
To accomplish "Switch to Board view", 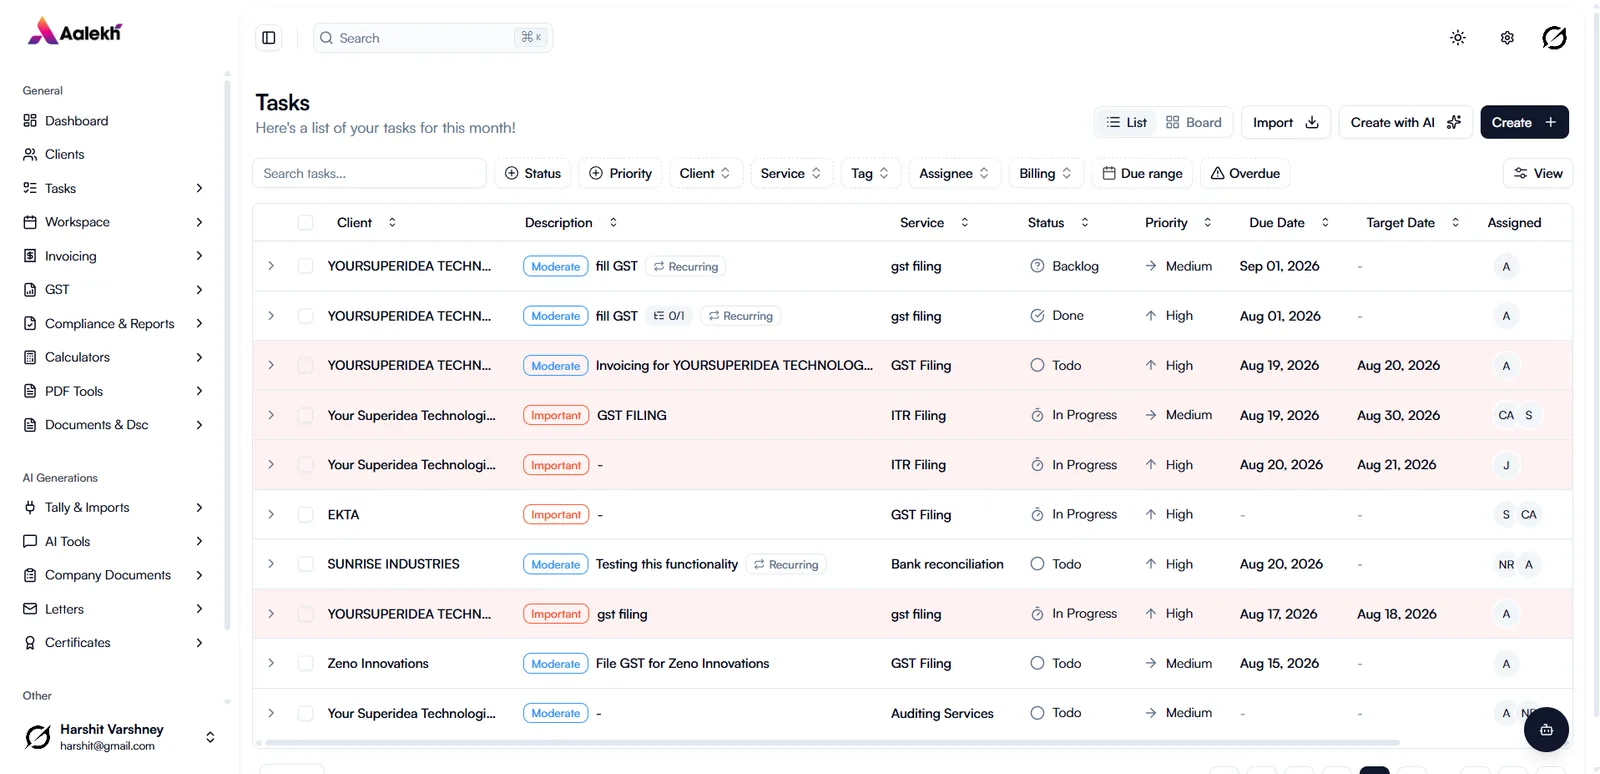I will (1194, 122).
